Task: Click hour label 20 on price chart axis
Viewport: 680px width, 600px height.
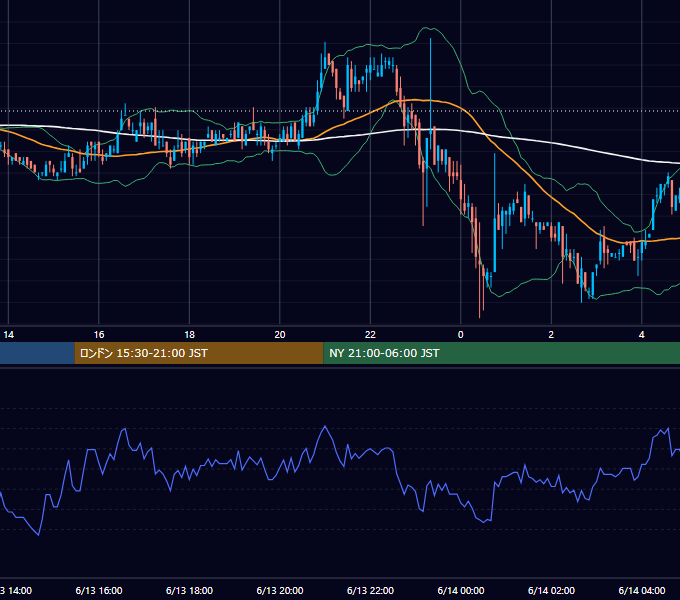Action: coord(280,335)
